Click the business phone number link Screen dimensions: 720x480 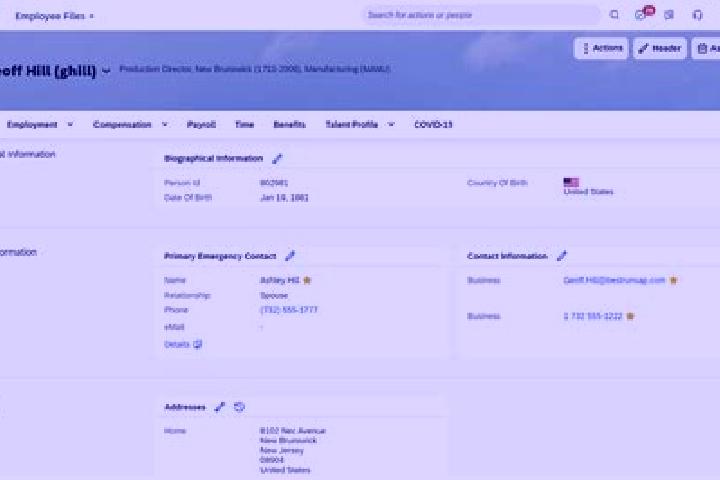592,316
